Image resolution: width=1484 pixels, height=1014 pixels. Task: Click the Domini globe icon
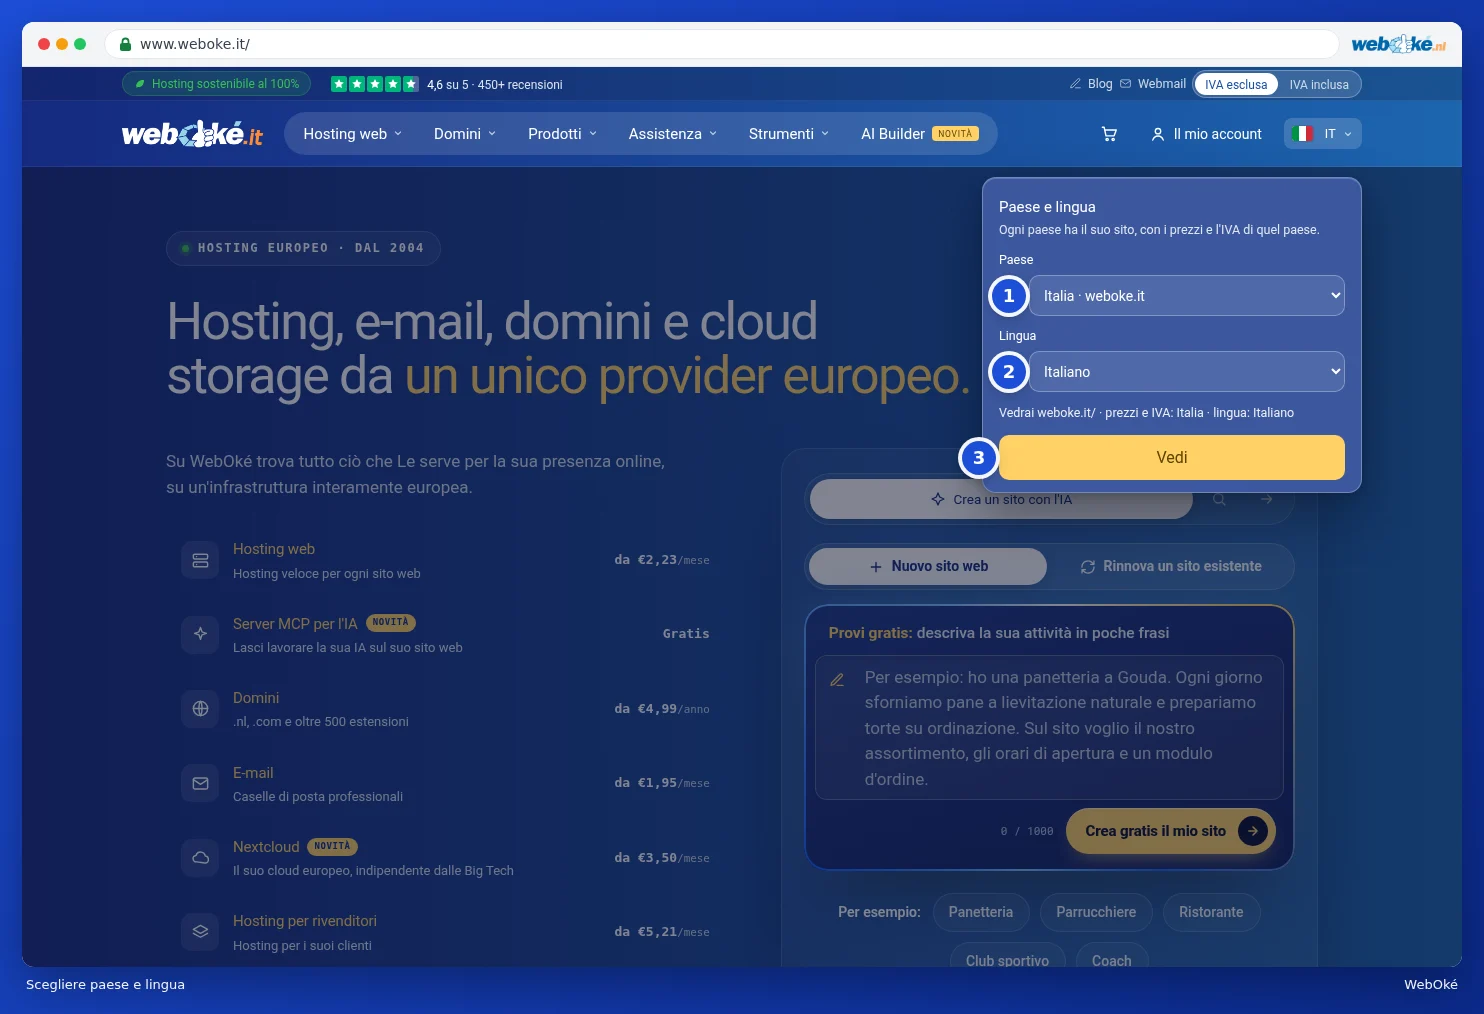coord(200,709)
